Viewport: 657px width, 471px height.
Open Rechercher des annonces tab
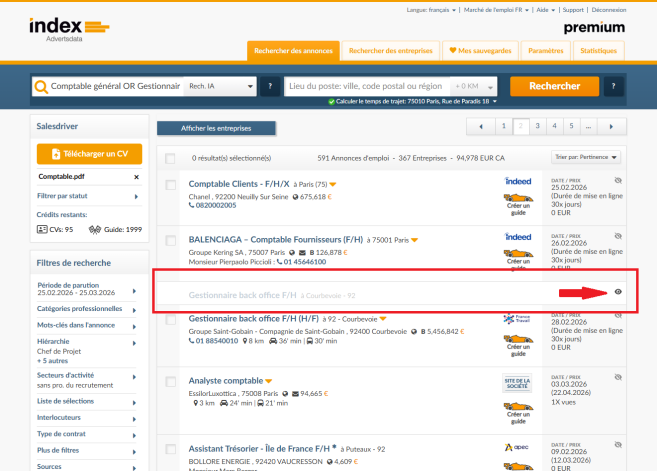293,51
